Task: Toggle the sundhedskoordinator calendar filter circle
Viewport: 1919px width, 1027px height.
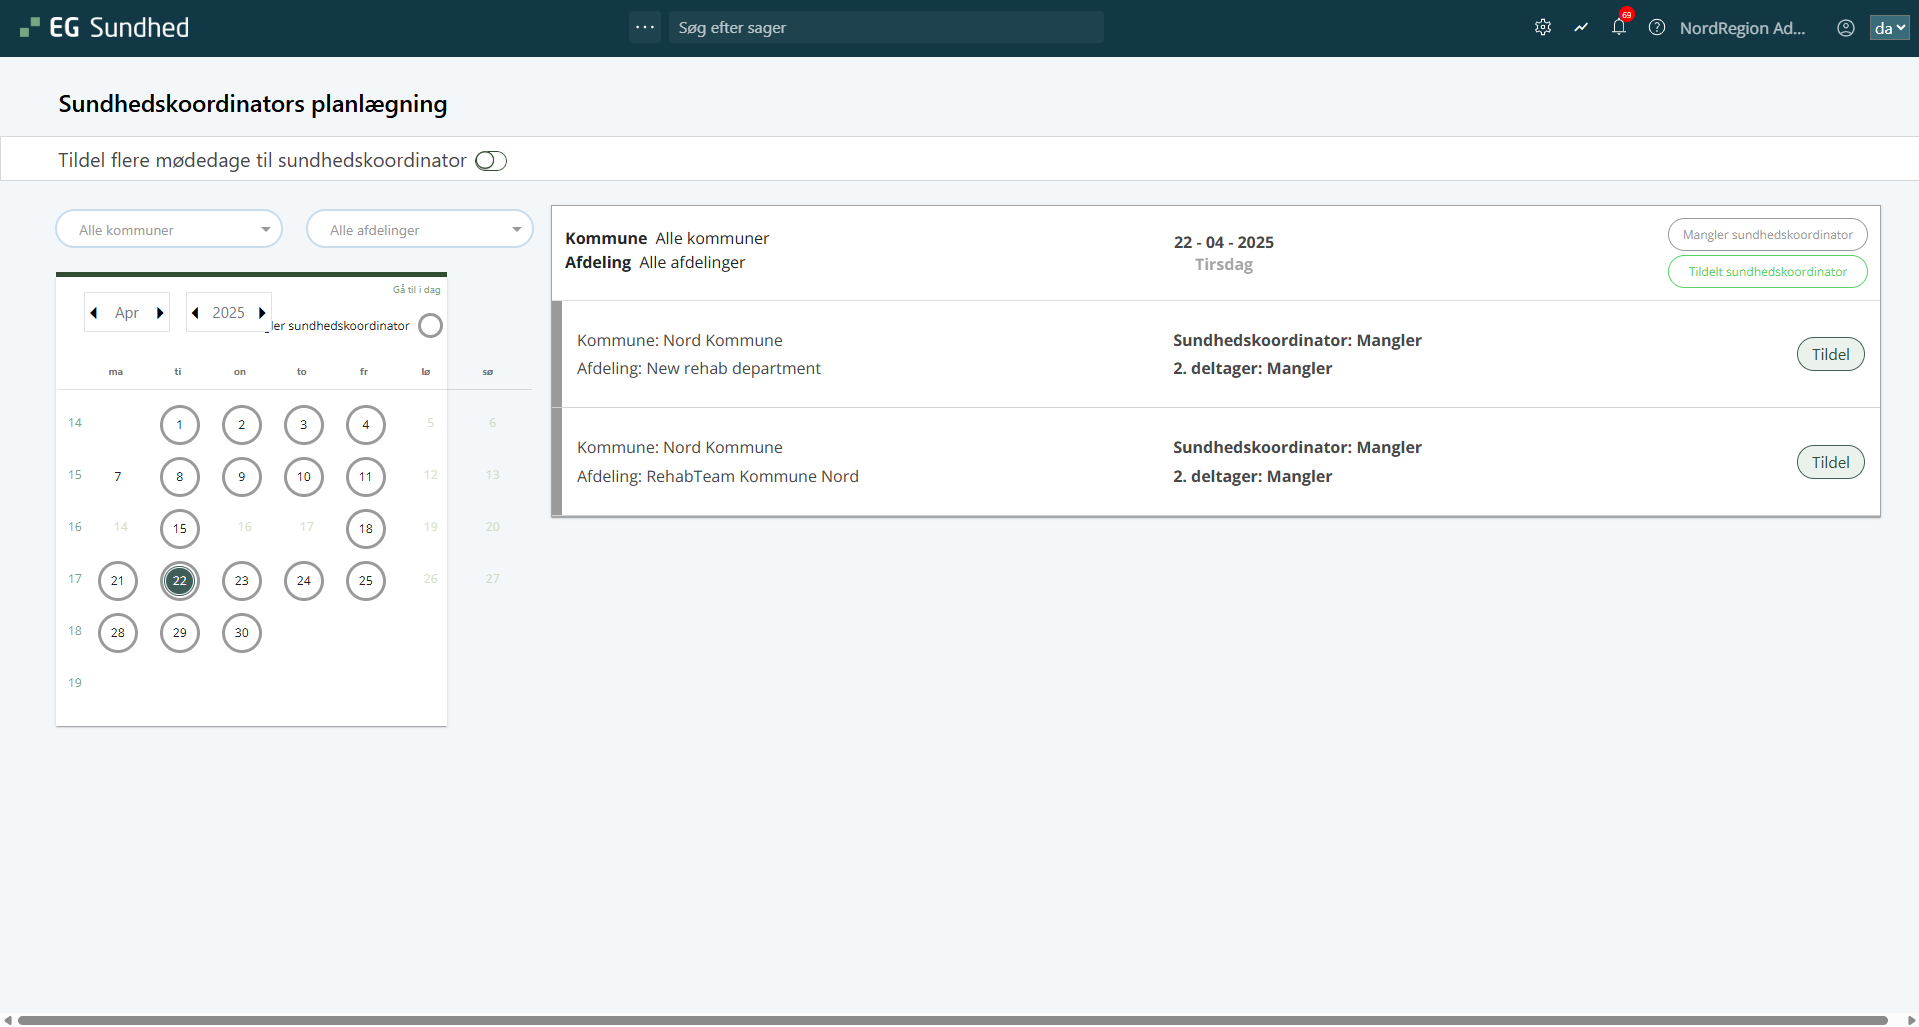Action: [430, 326]
